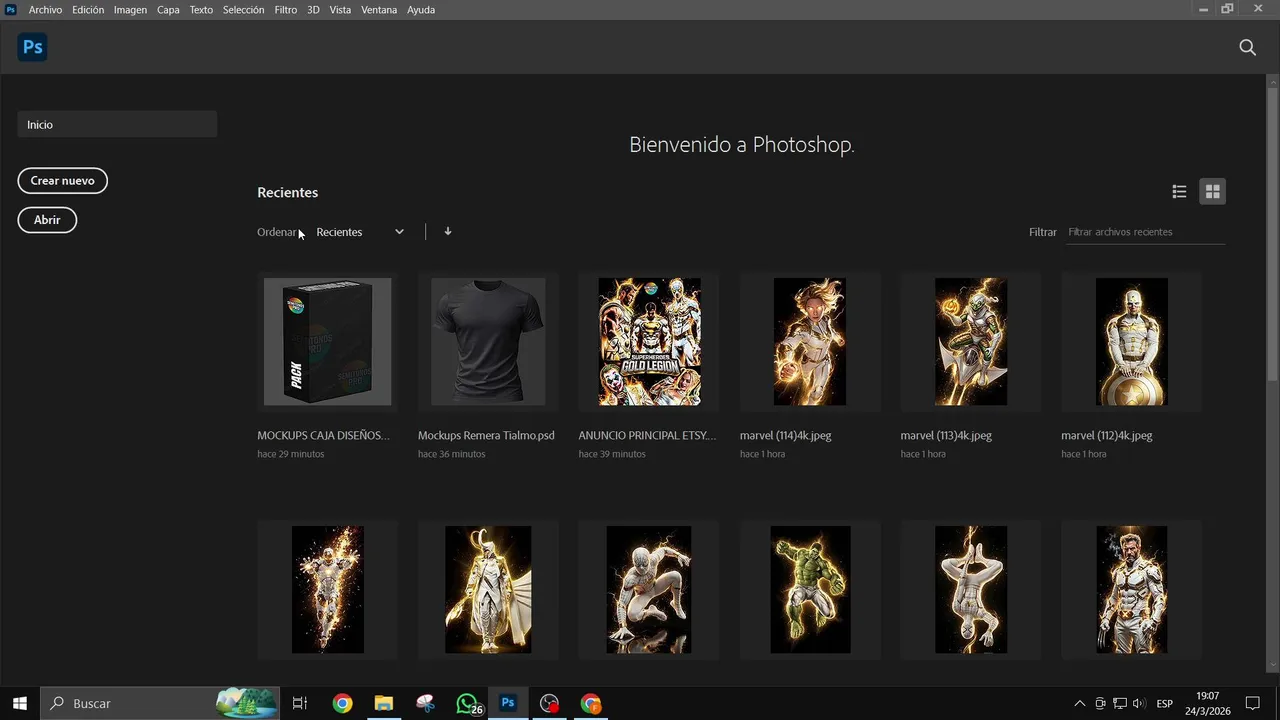
Task: Click the taskbar Buscar search box
Action: point(160,703)
